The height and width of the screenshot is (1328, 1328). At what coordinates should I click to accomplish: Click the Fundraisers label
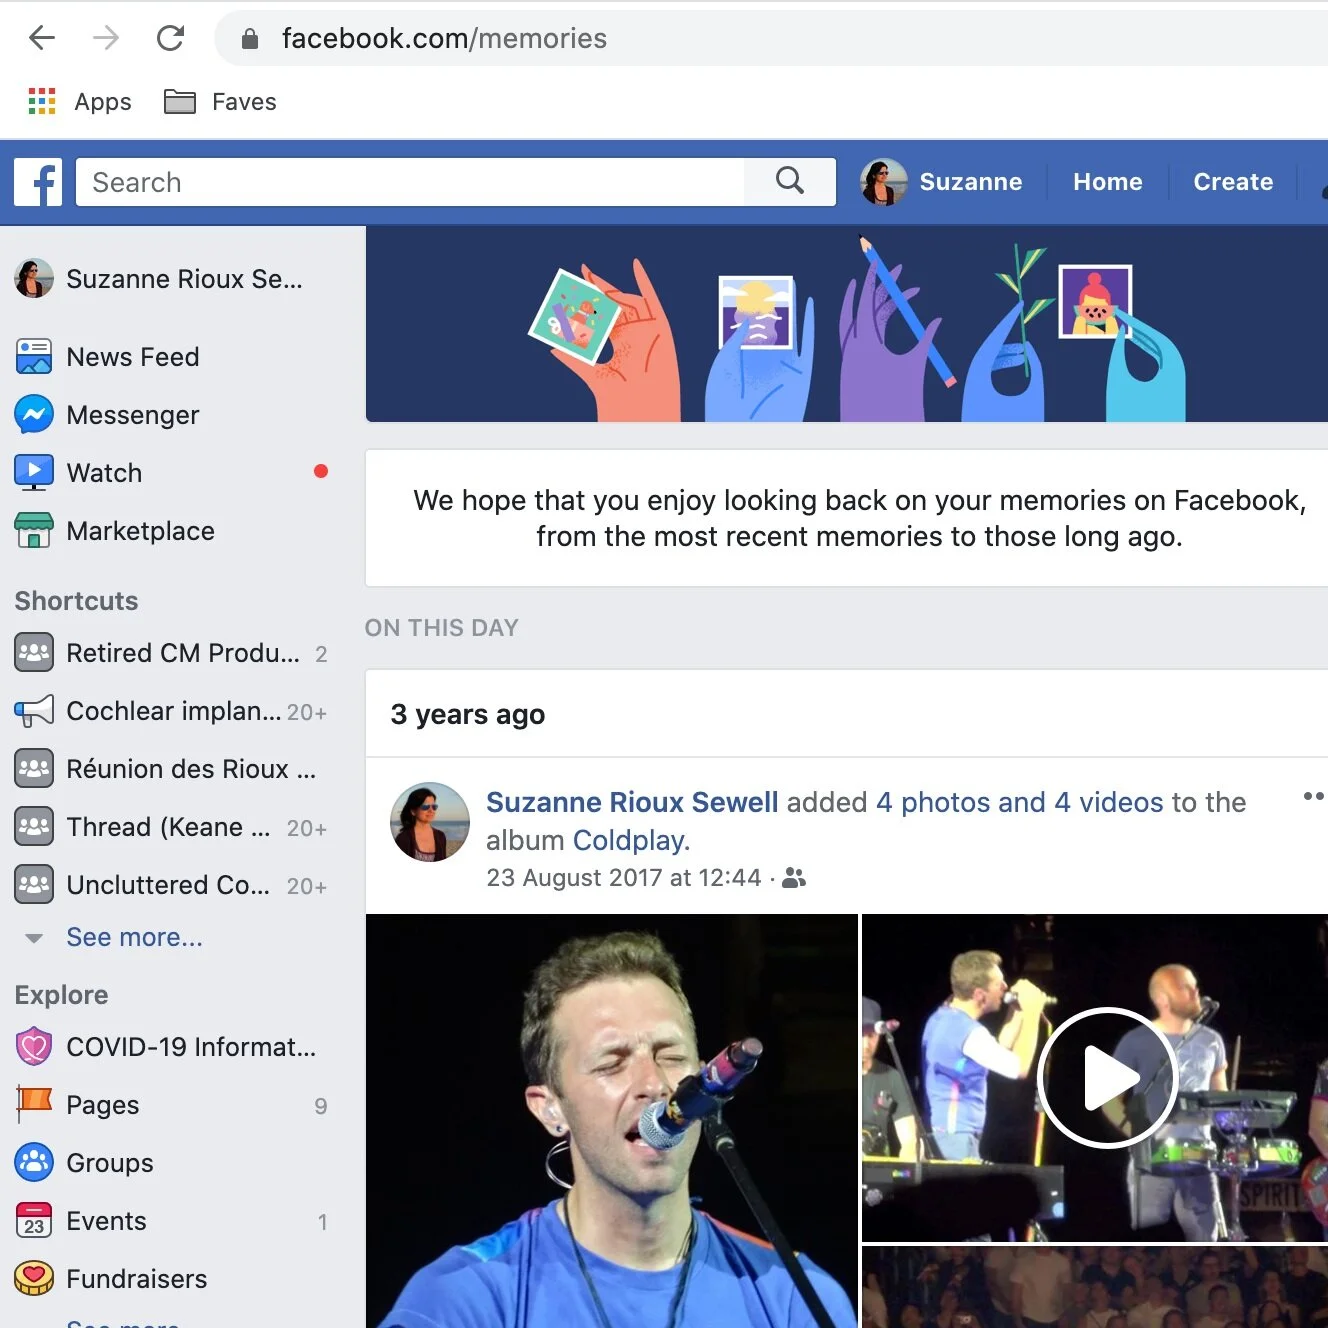pyautogui.click(x=137, y=1279)
